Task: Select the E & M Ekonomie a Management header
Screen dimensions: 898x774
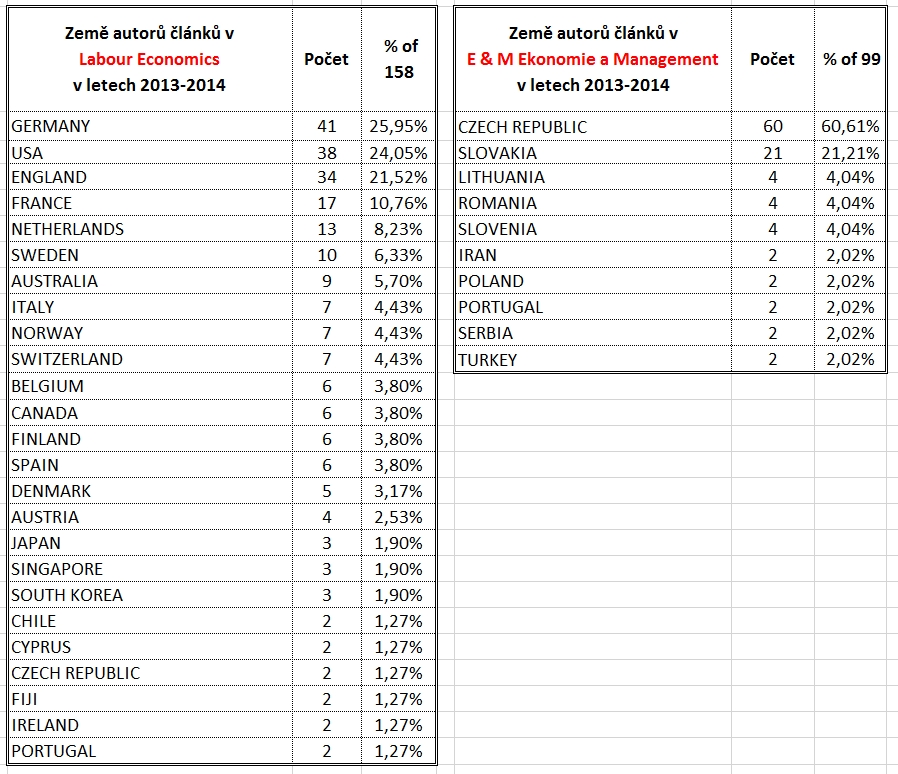Action: pyautogui.click(x=593, y=59)
